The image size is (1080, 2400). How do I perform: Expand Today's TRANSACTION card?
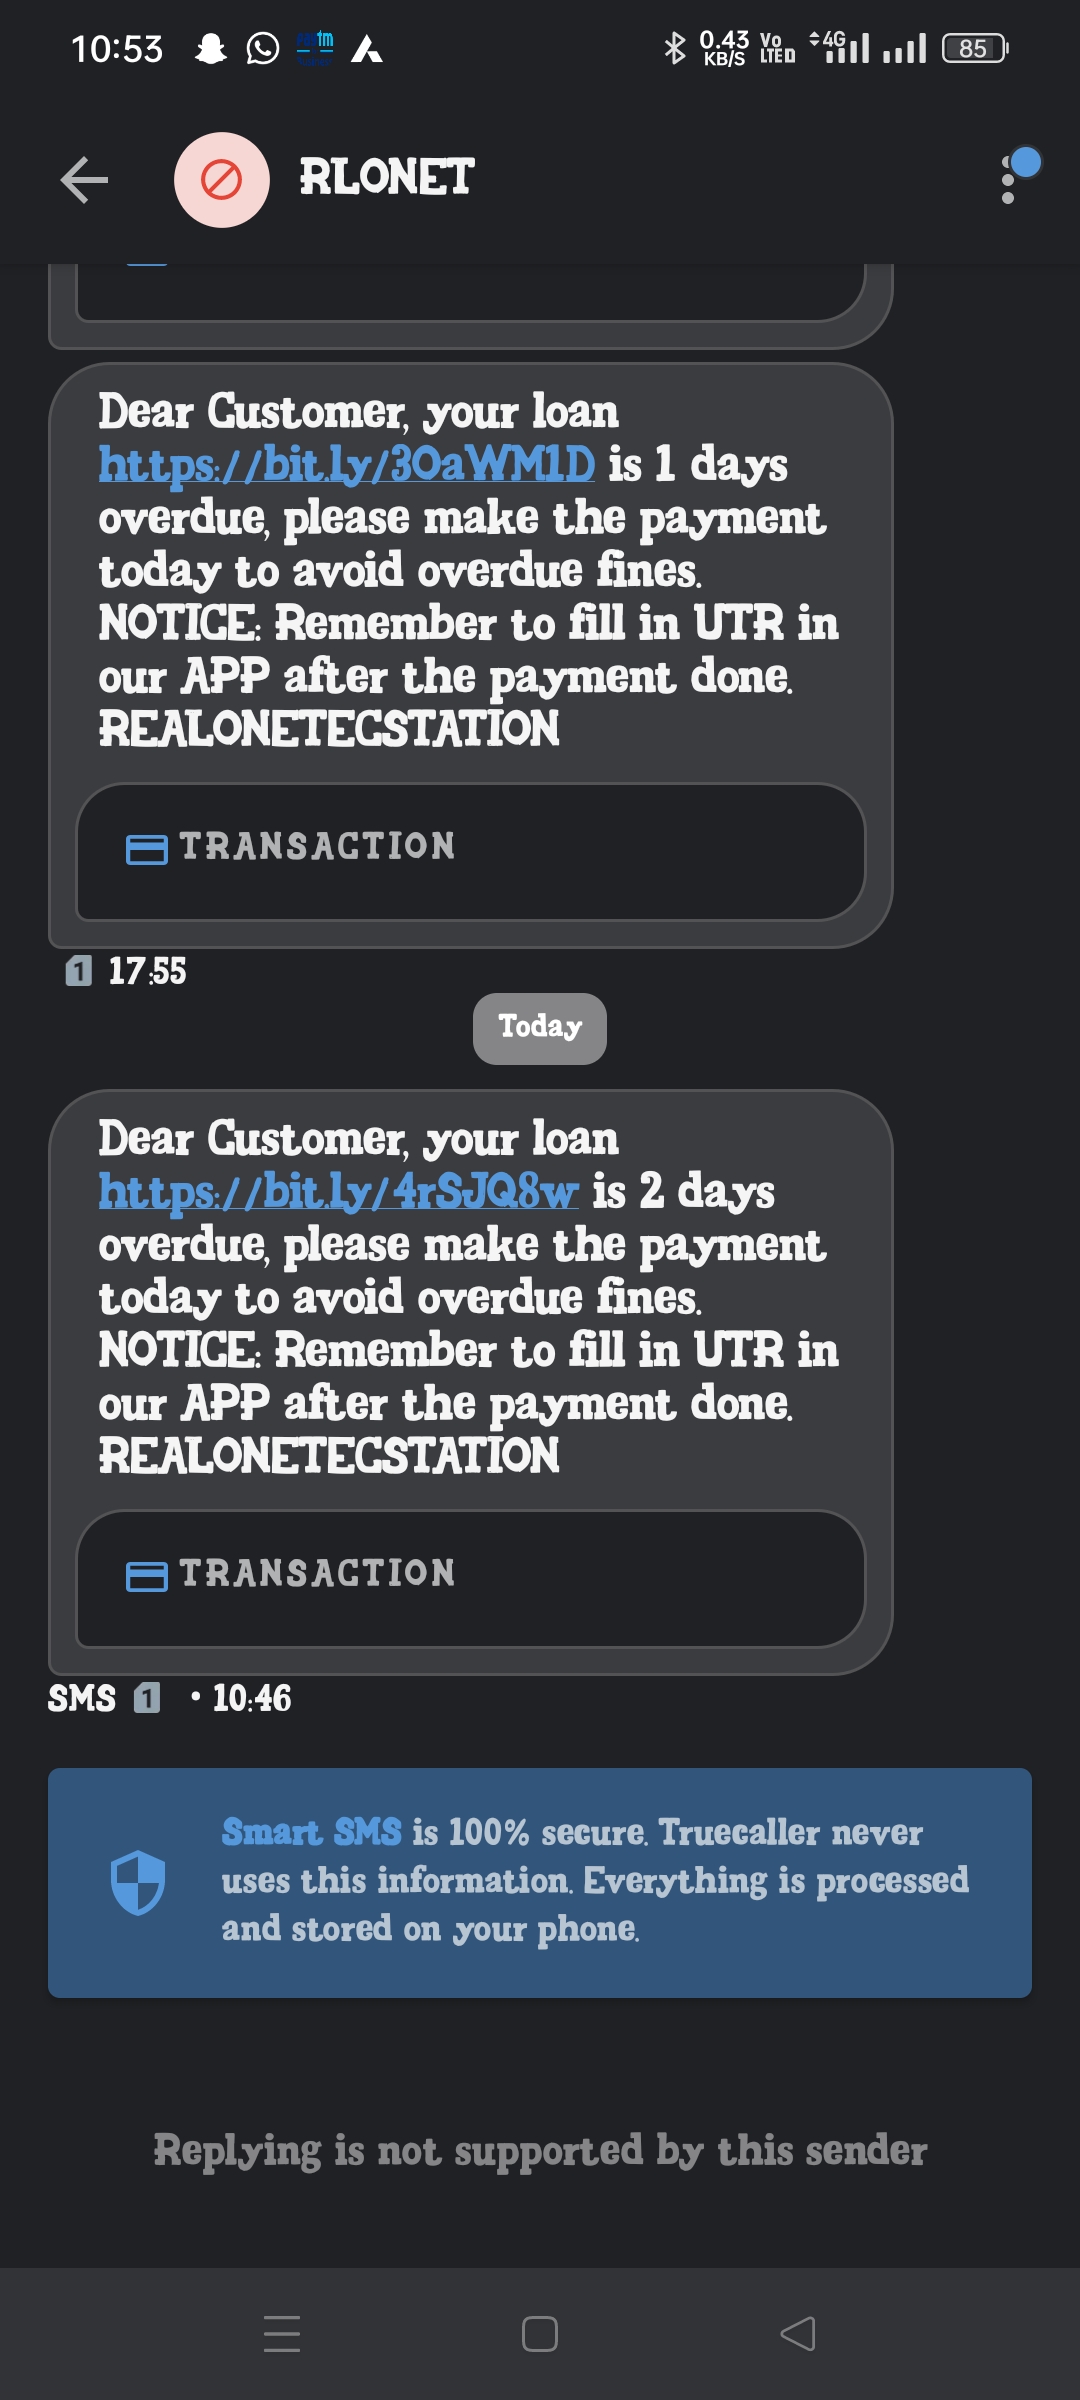pos(470,1578)
